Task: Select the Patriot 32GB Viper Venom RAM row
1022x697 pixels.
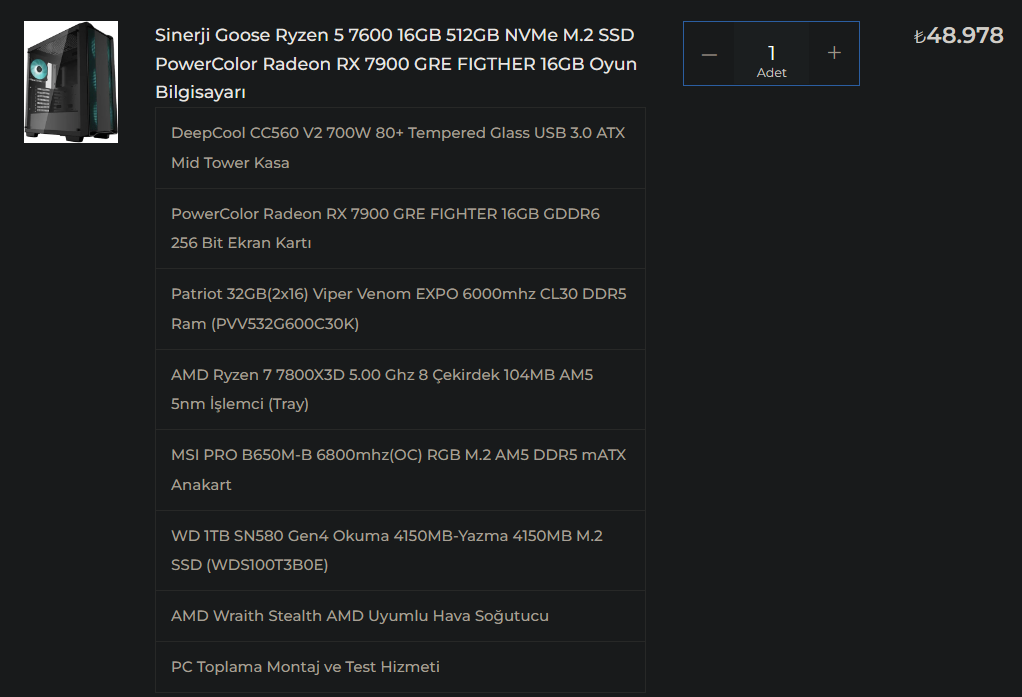Action: click(x=400, y=309)
